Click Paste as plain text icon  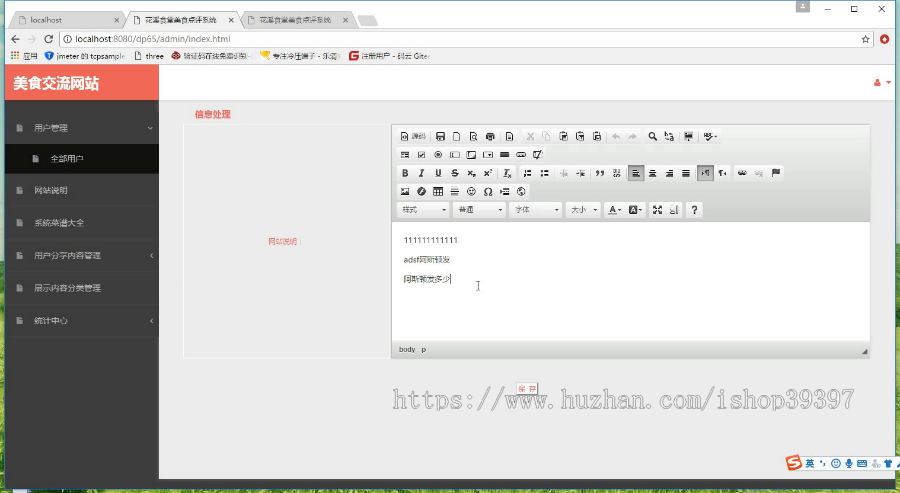coord(580,137)
